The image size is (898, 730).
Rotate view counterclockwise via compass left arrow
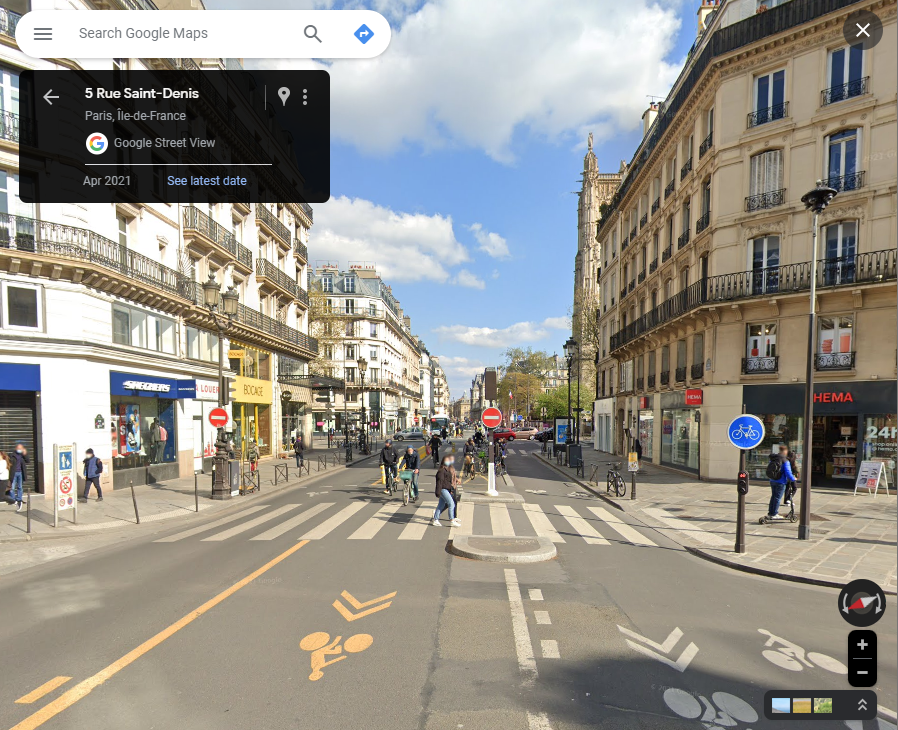coord(845,605)
